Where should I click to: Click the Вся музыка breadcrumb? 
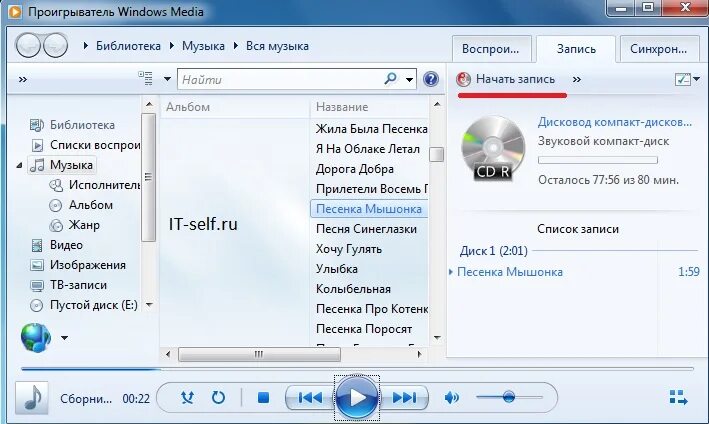pyautogui.click(x=277, y=46)
